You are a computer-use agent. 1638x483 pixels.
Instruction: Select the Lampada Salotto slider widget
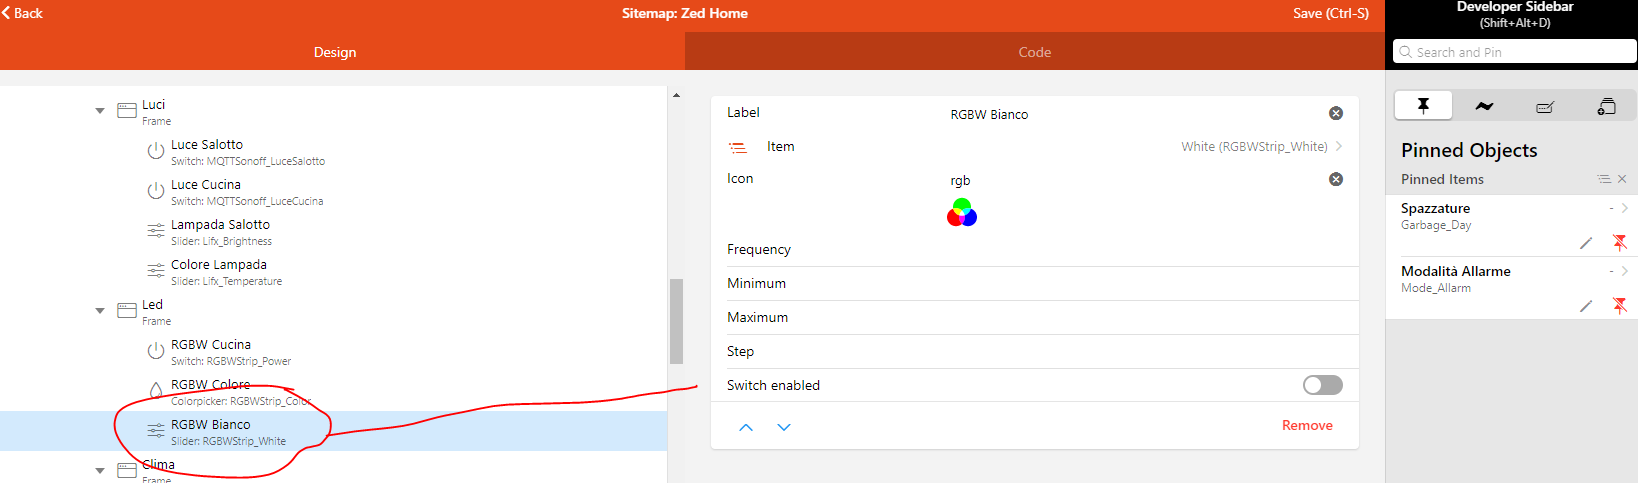point(220,231)
